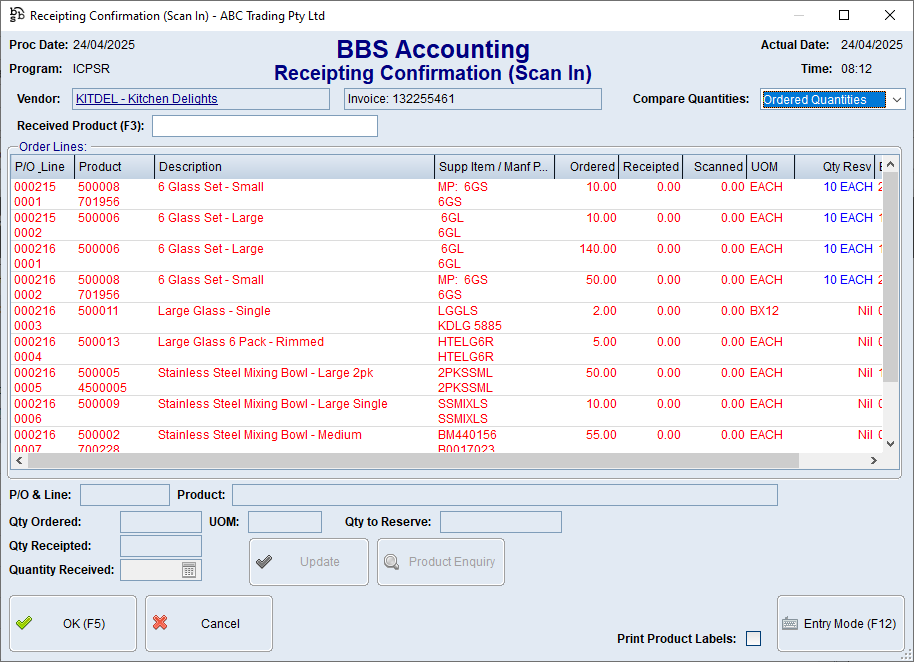
Task: Click the Product column header
Action: point(114,167)
